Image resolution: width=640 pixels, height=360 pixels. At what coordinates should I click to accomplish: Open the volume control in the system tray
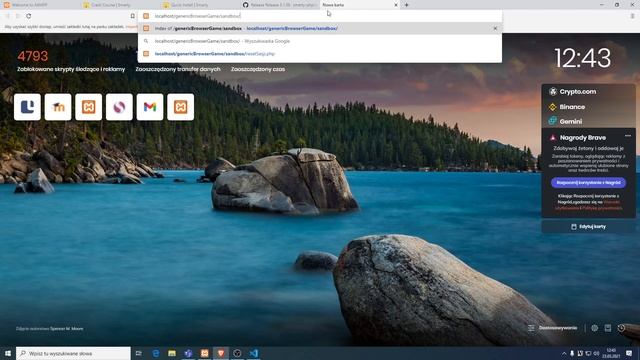(x=596, y=353)
